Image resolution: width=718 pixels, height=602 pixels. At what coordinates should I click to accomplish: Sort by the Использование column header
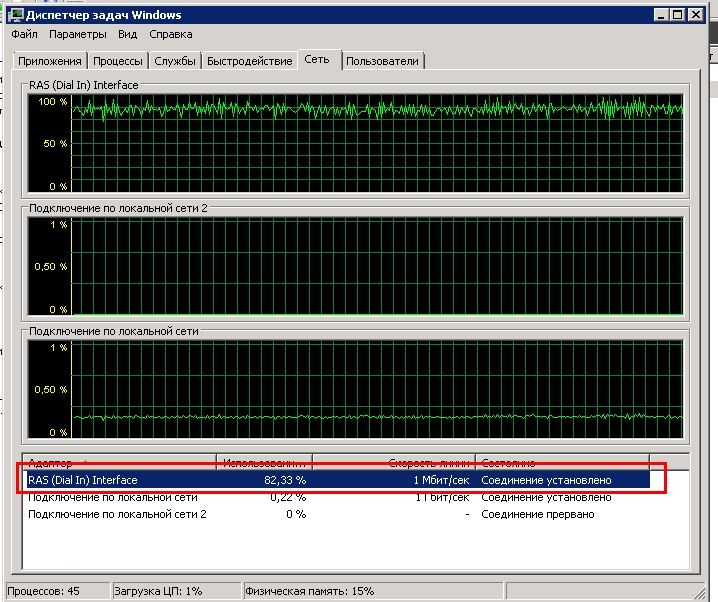[x=264, y=462]
